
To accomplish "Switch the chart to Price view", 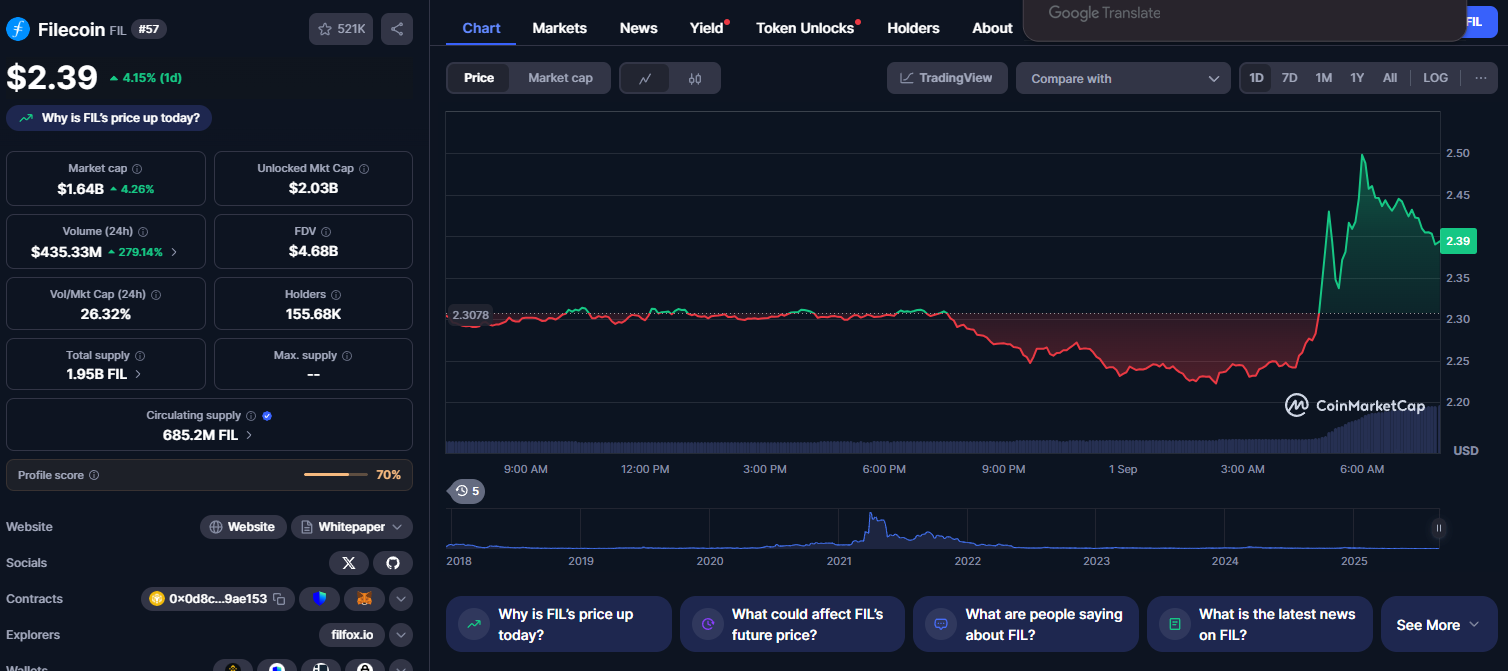I will pos(479,78).
